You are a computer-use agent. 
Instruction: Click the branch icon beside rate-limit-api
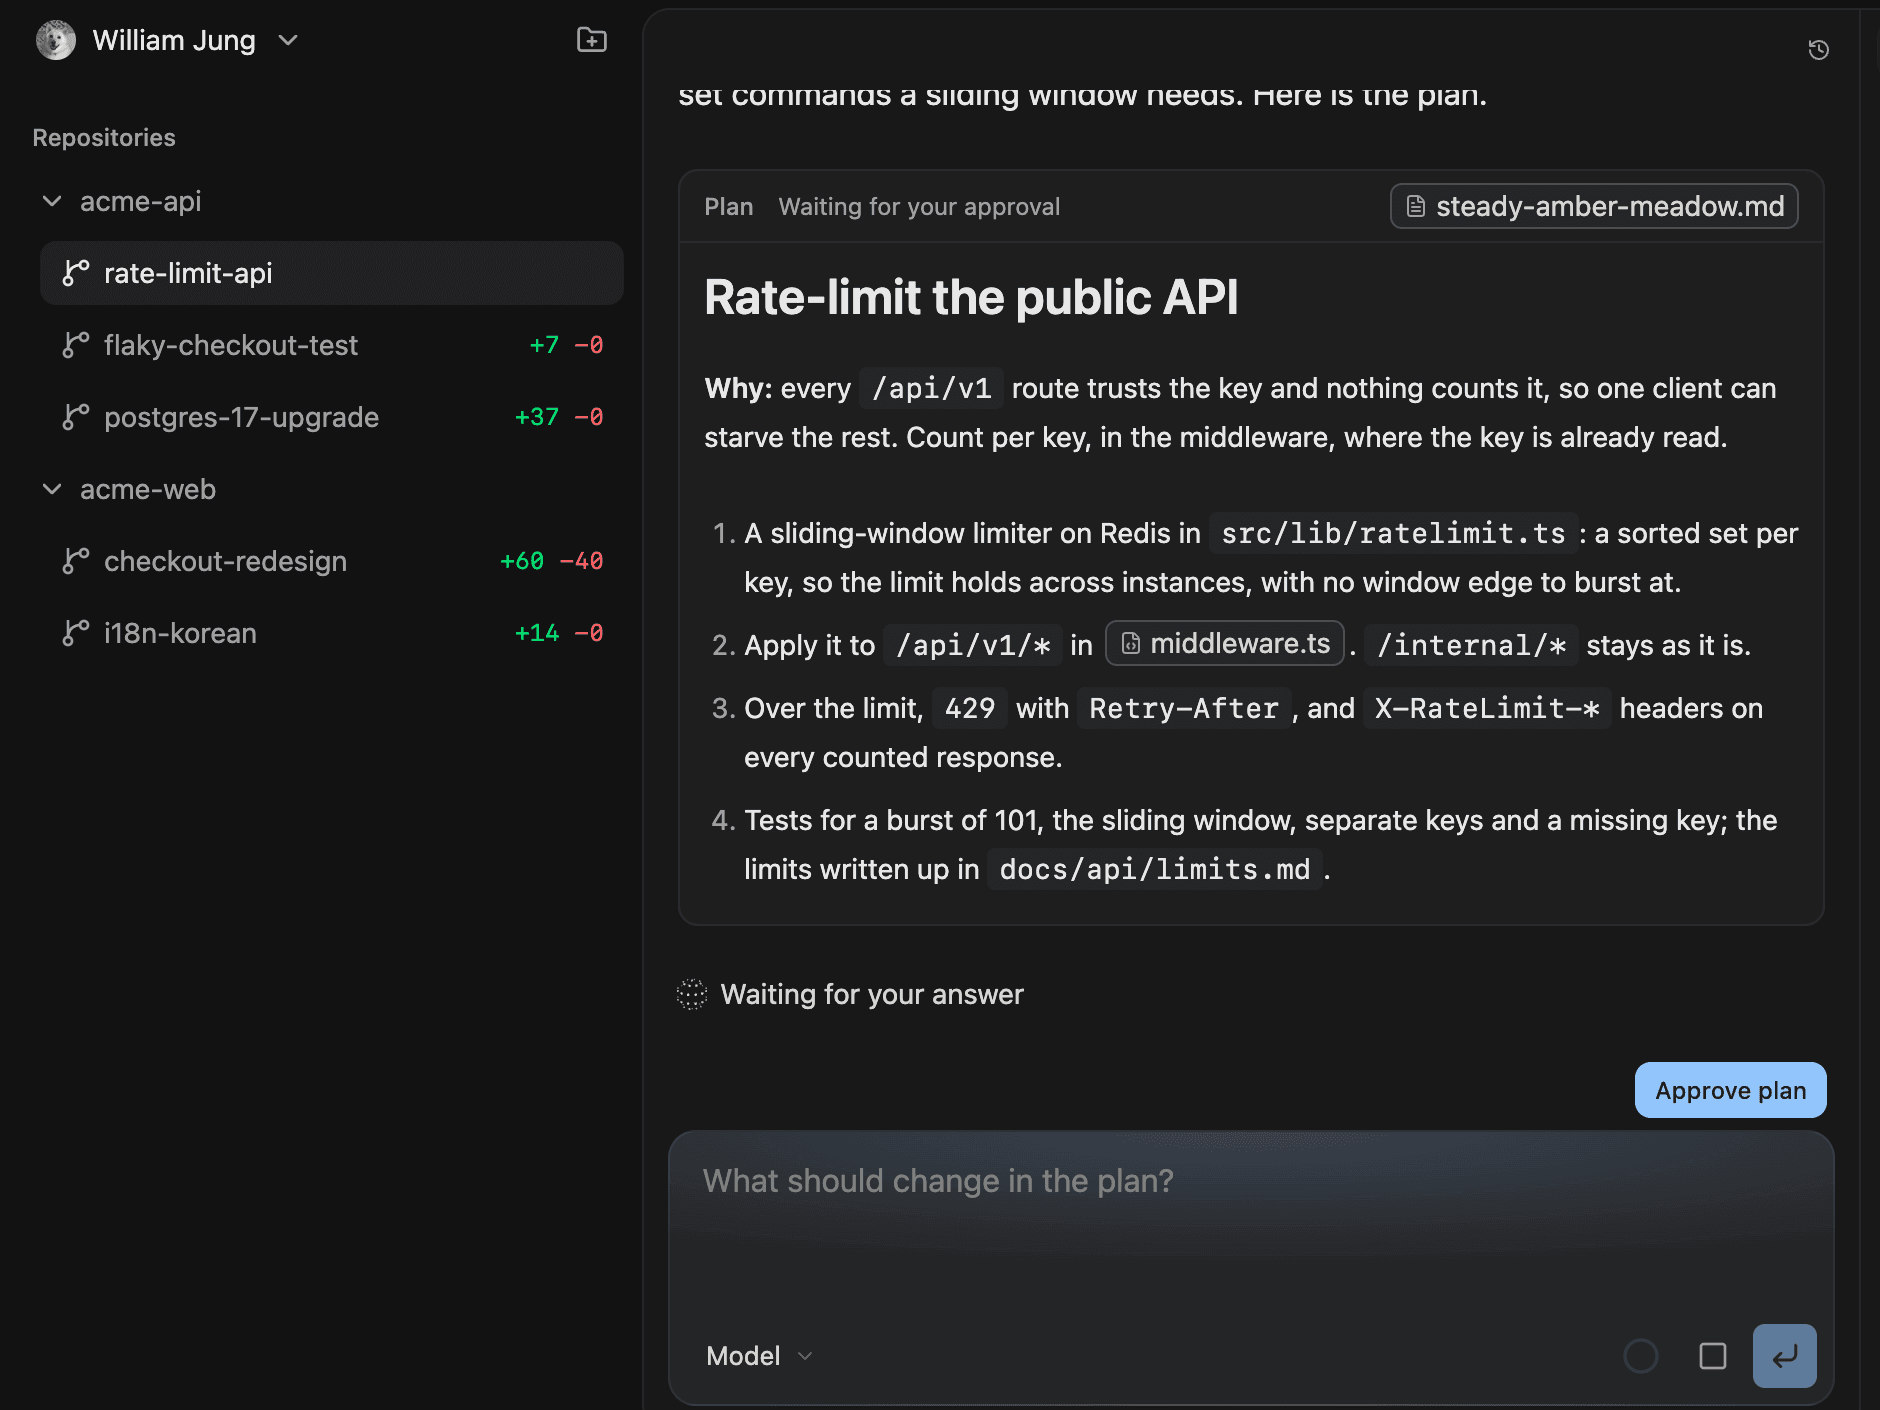(x=76, y=273)
